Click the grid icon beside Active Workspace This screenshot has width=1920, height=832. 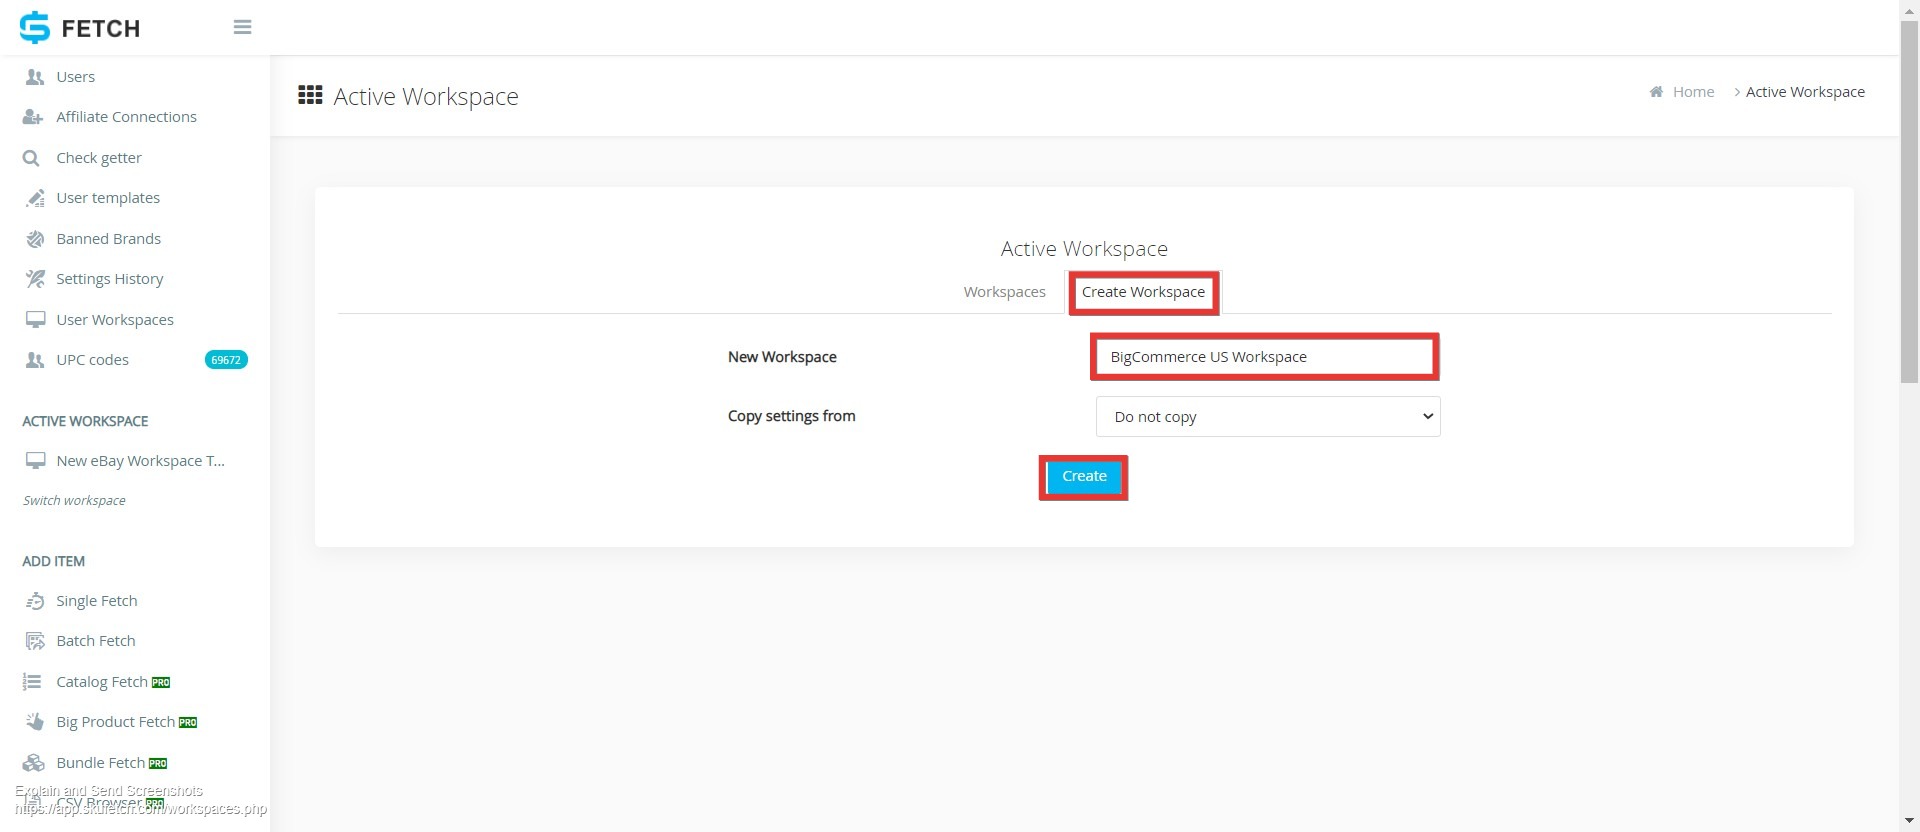pyautogui.click(x=310, y=95)
